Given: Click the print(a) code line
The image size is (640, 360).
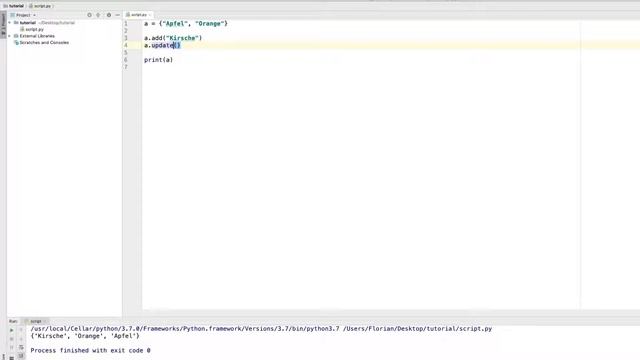Looking at the screenshot, I should [x=158, y=60].
